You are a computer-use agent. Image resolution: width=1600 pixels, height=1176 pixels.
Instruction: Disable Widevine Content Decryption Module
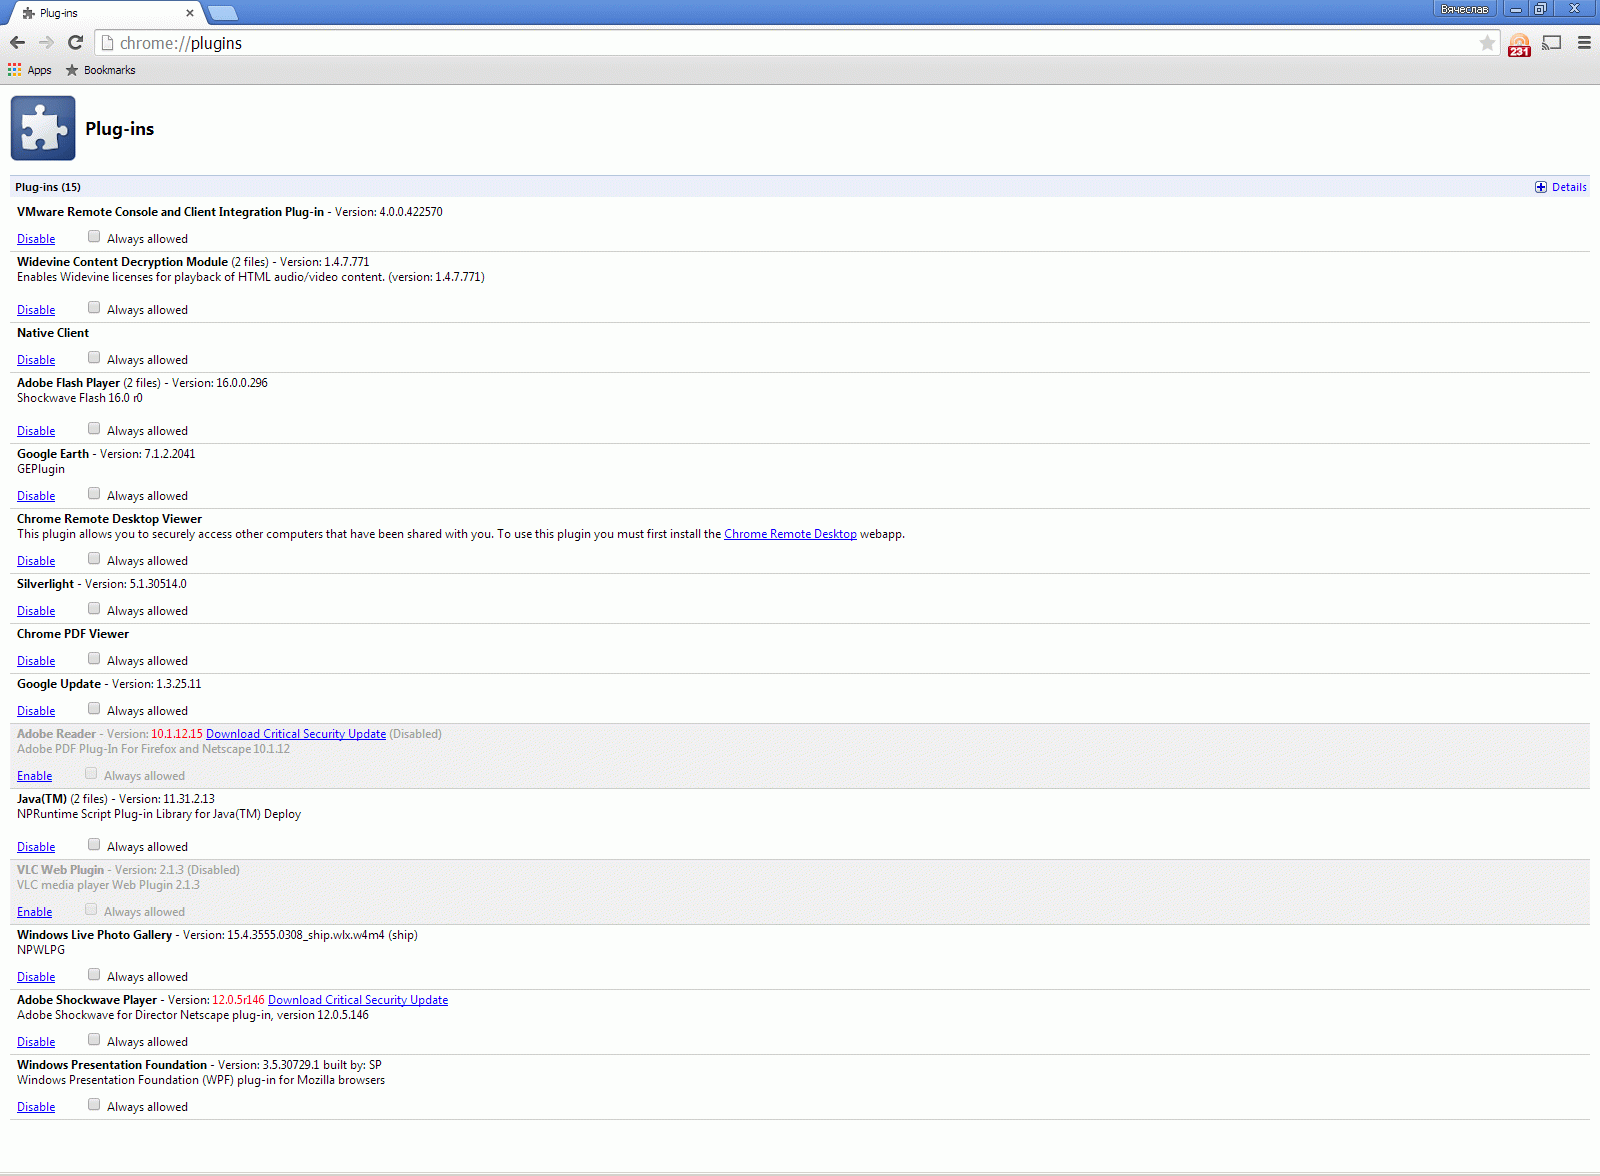point(36,310)
